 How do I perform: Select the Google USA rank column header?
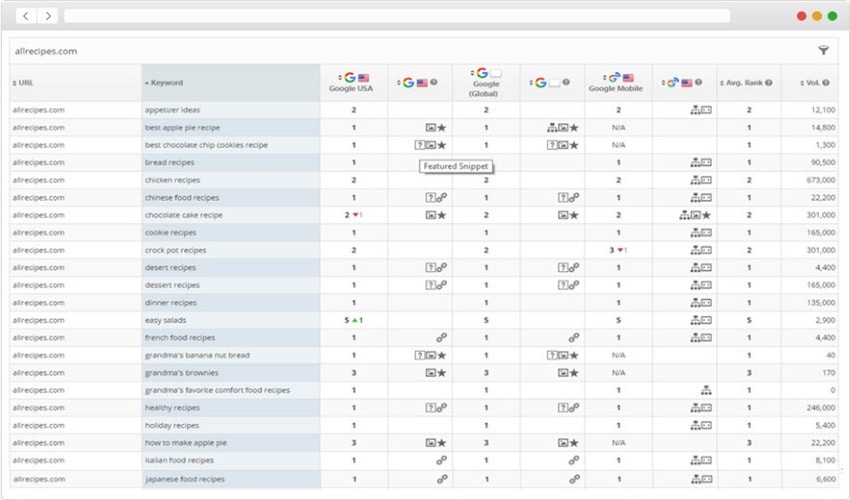353,82
